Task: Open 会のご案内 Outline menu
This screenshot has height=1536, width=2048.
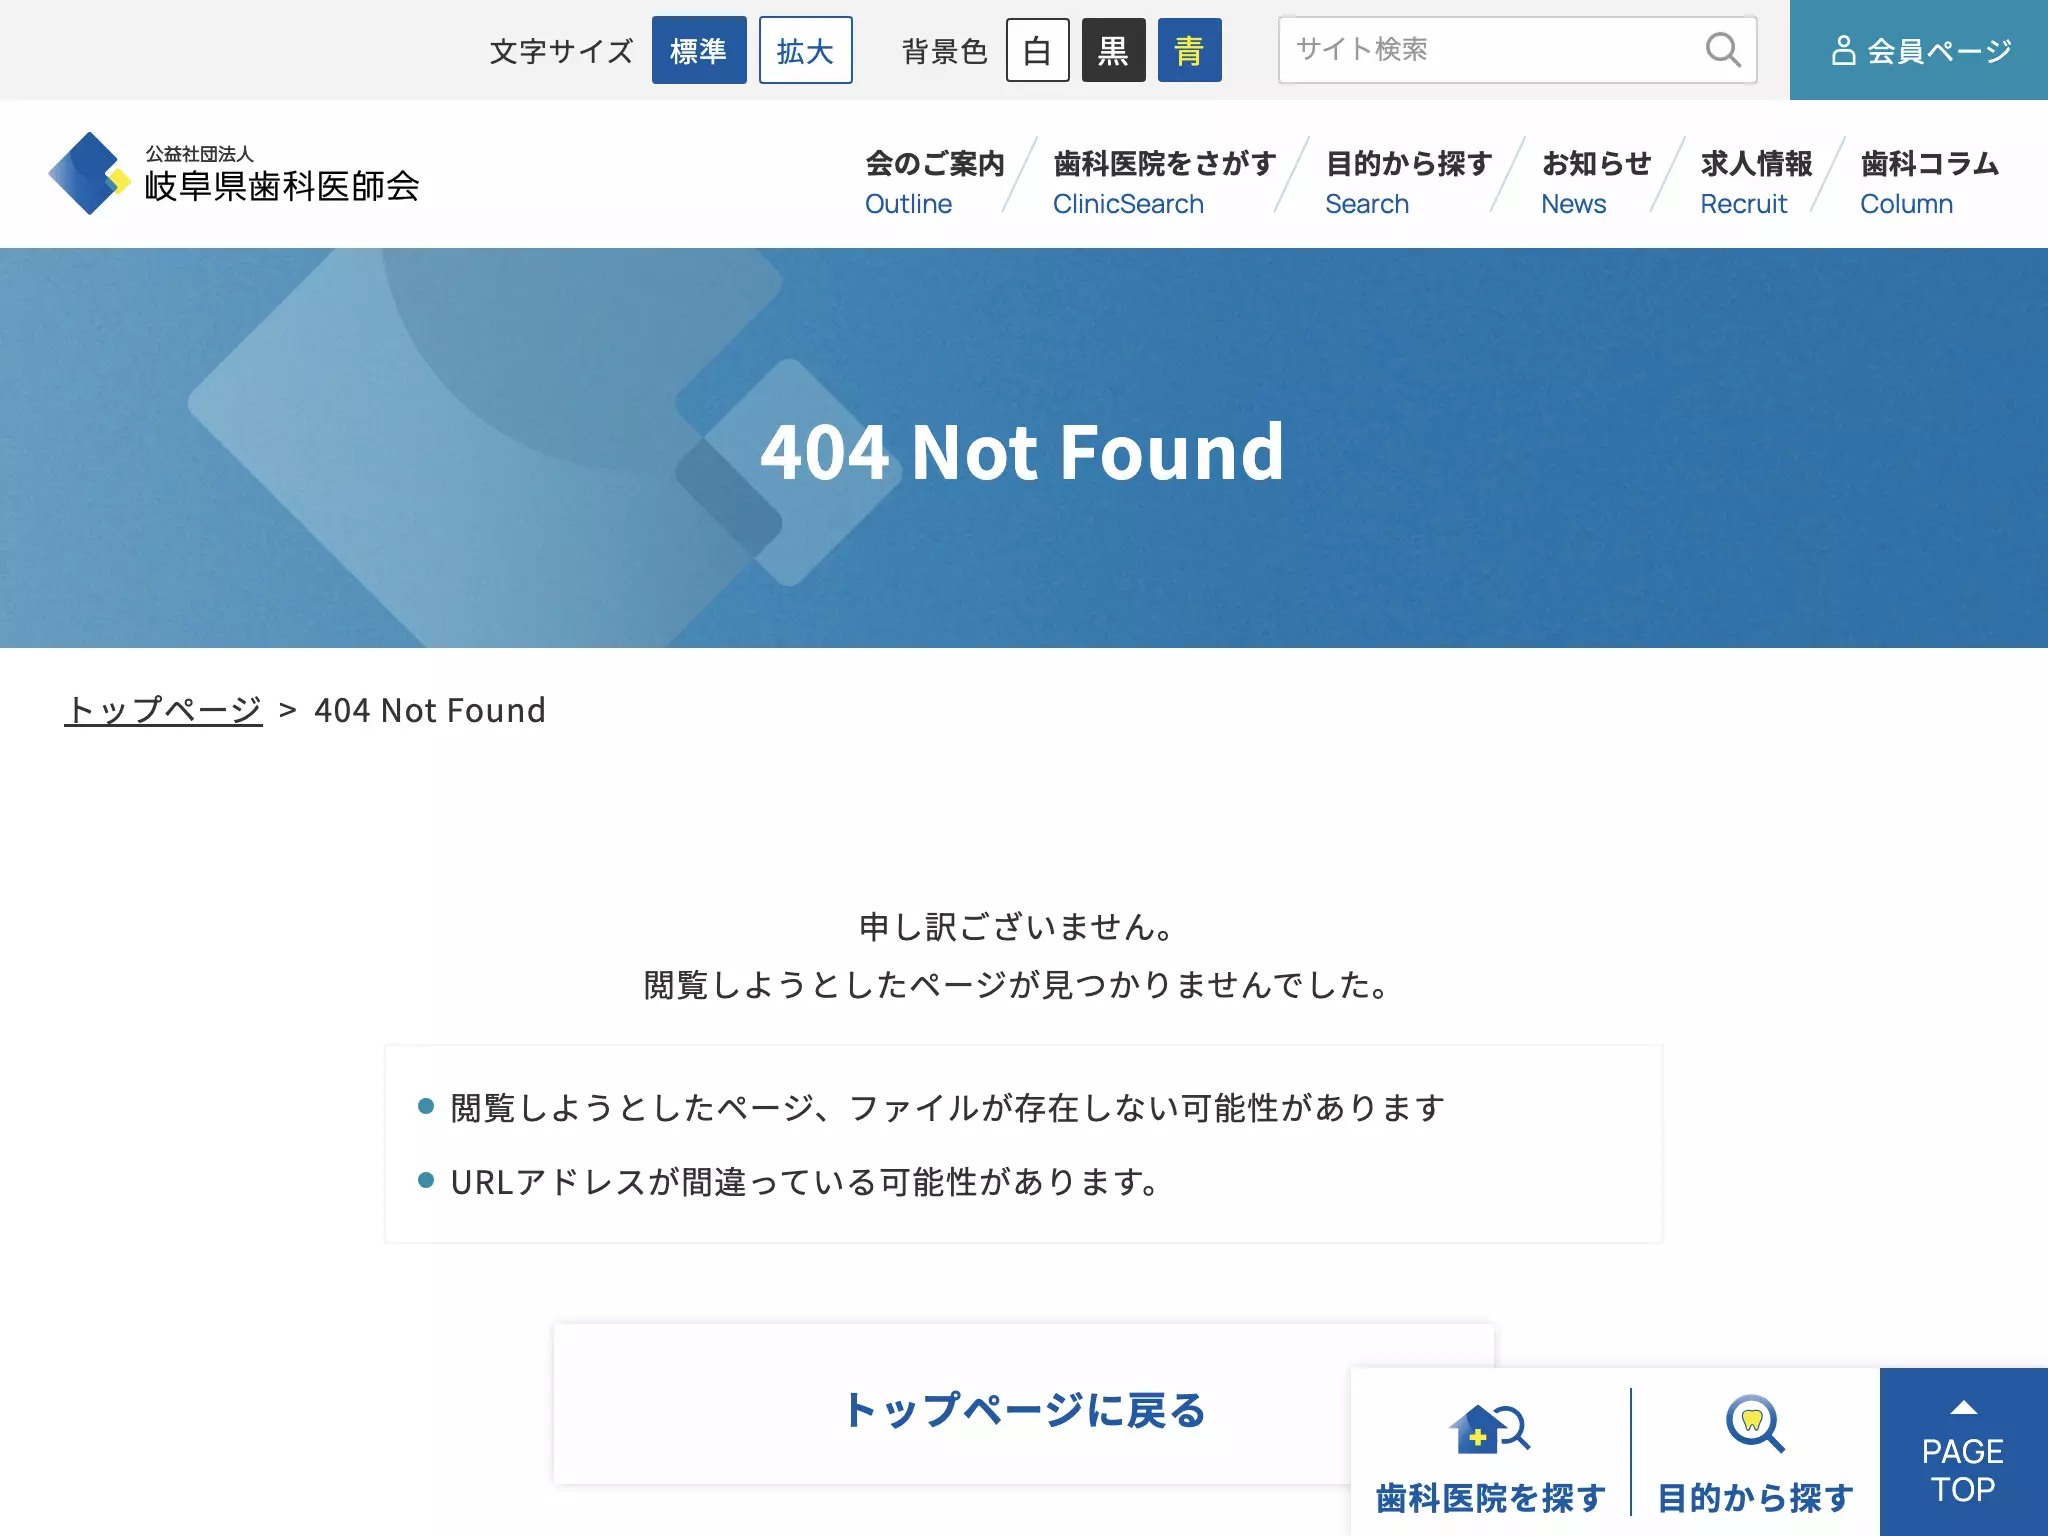Action: (934, 183)
